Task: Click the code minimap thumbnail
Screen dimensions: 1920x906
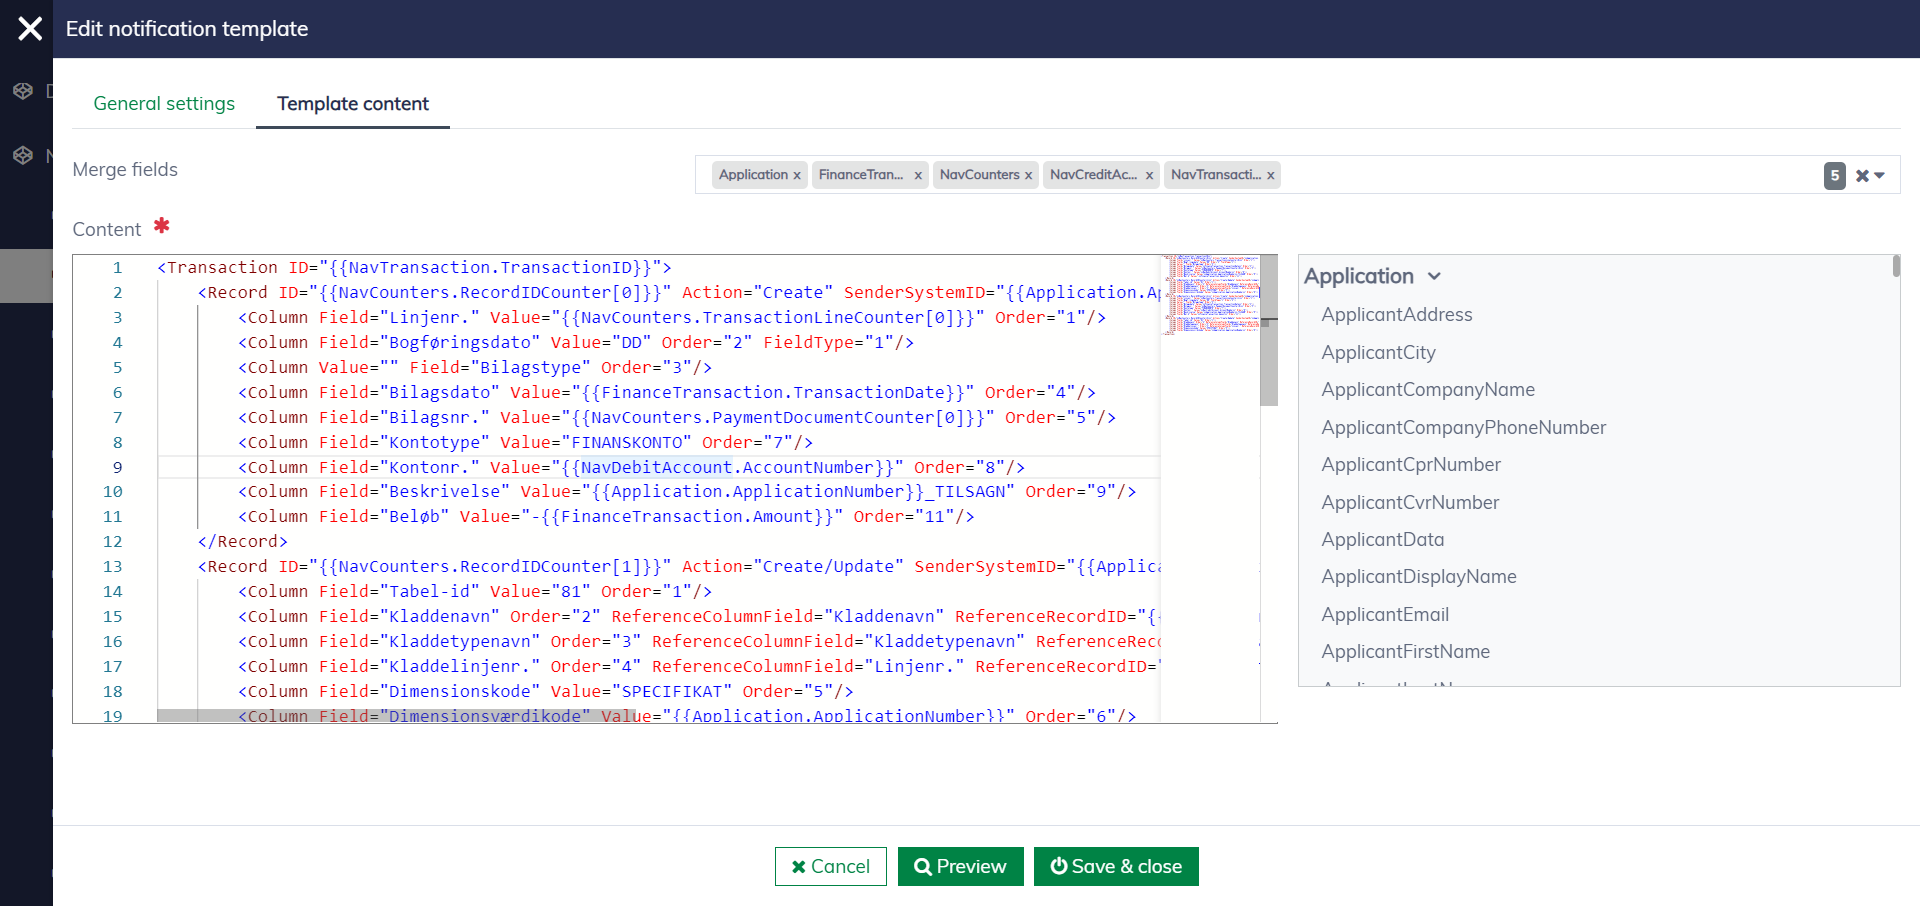Action: [x=1211, y=294]
